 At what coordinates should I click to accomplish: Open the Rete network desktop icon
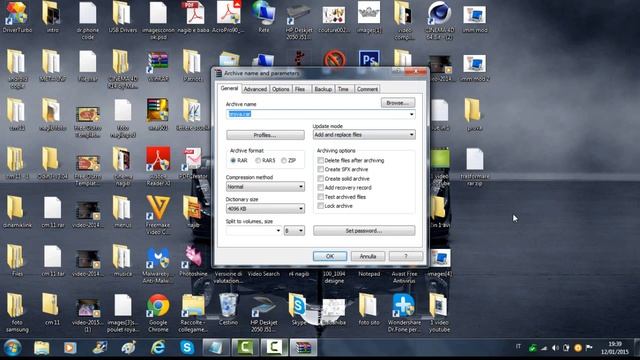coord(263,16)
